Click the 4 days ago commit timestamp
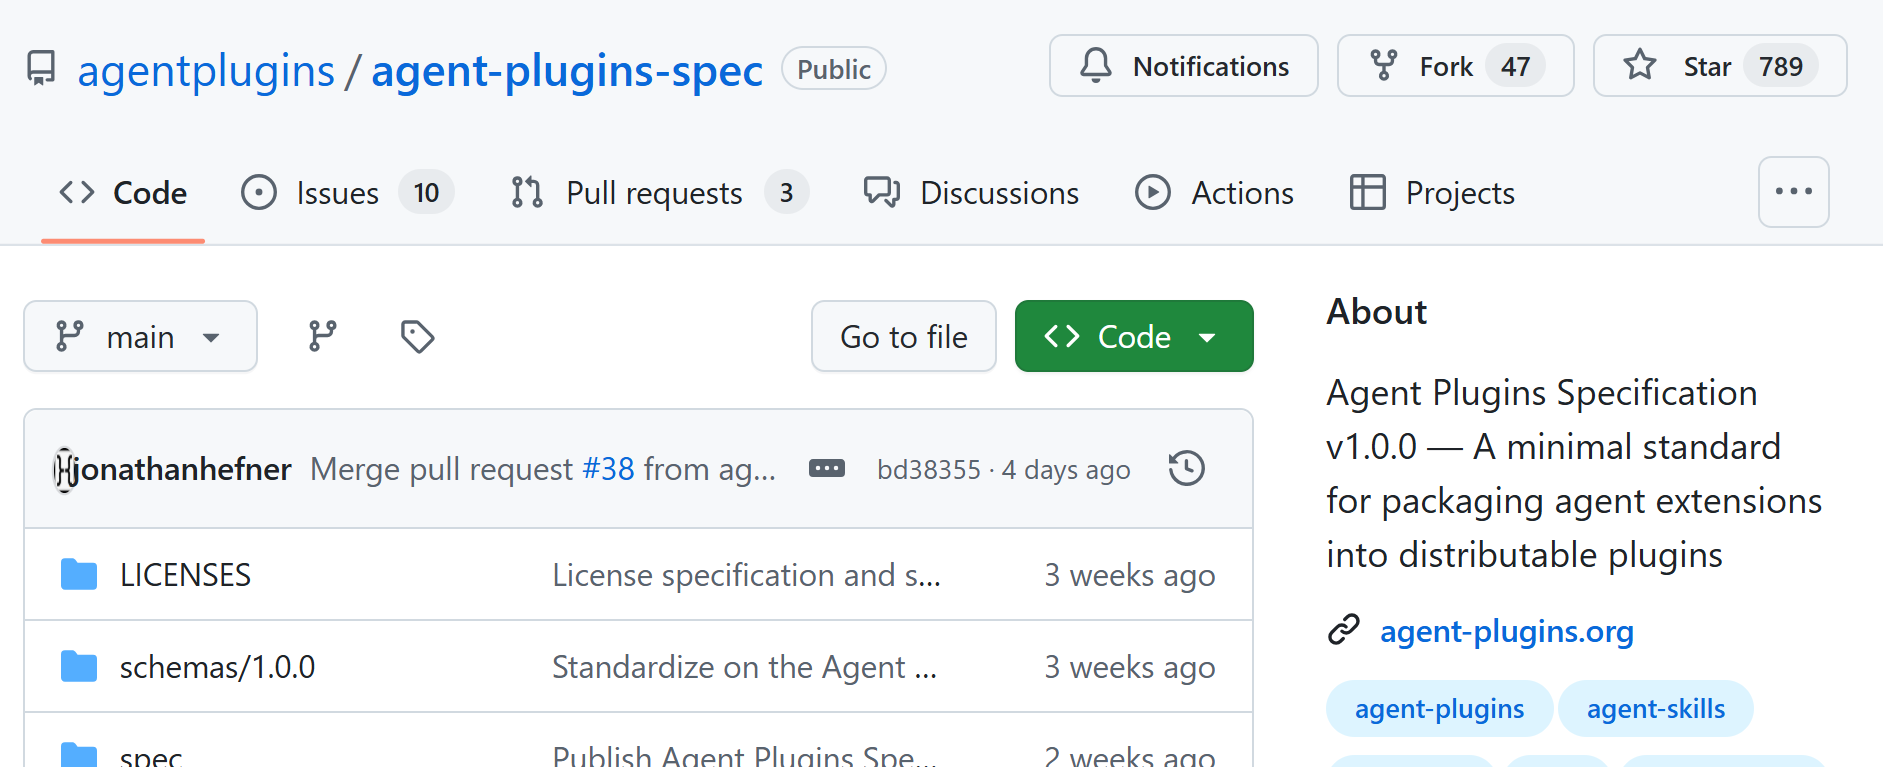 [1066, 470]
